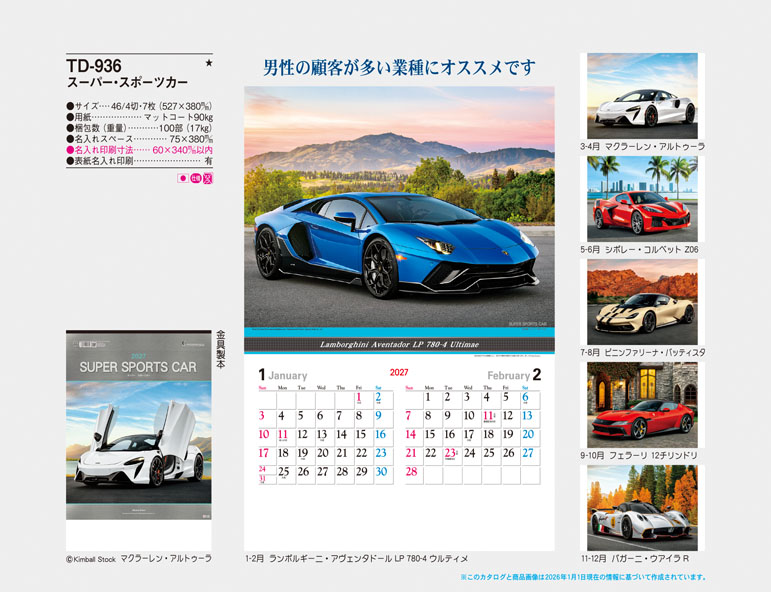
Task: Open the Ferrari 12 Cilindri thumbnail
Action: [x=642, y=405]
